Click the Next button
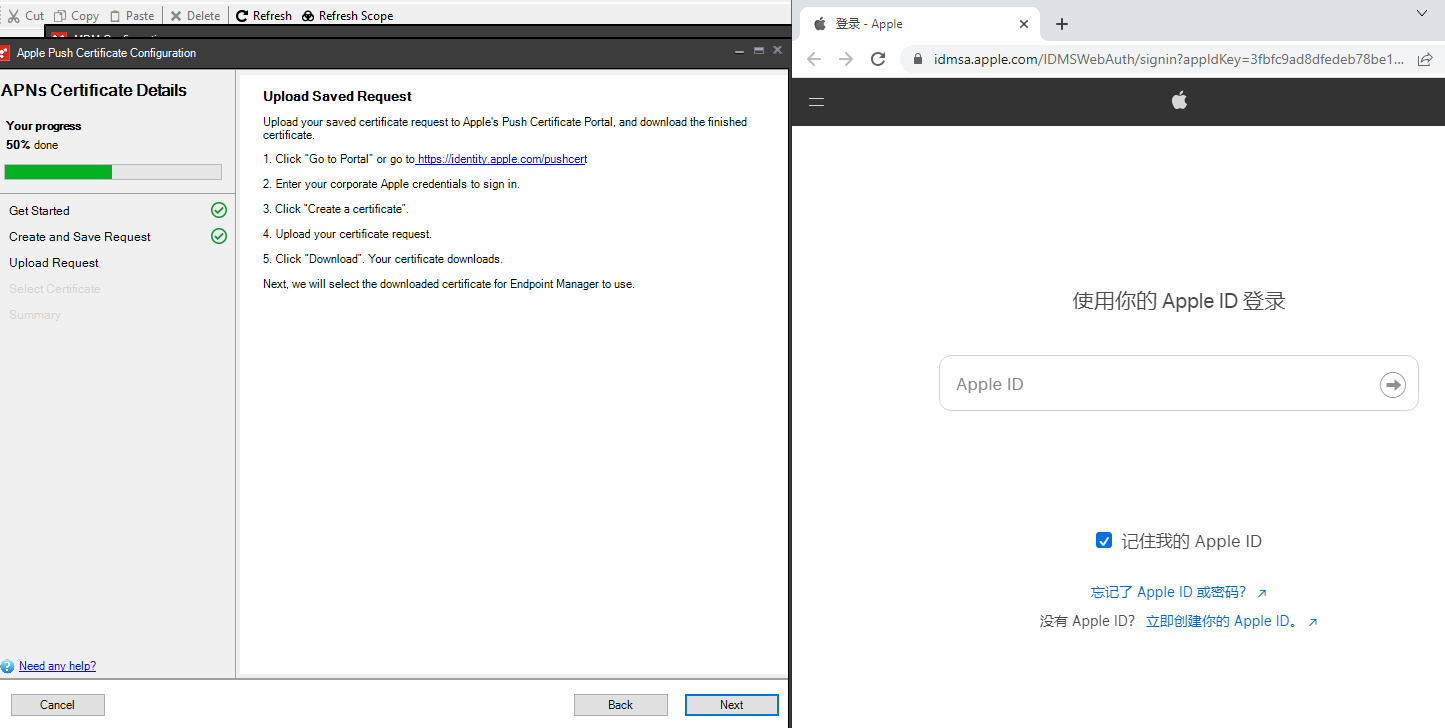 pos(731,704)
